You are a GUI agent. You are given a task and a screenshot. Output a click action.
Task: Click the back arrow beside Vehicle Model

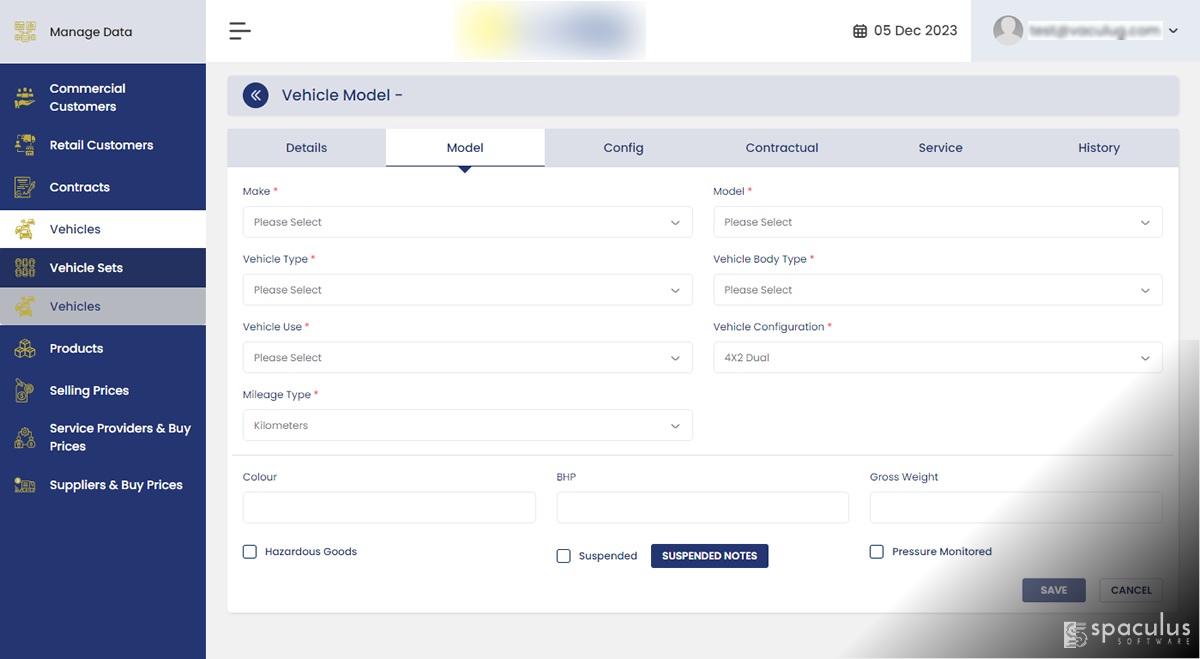pos(256,95)
